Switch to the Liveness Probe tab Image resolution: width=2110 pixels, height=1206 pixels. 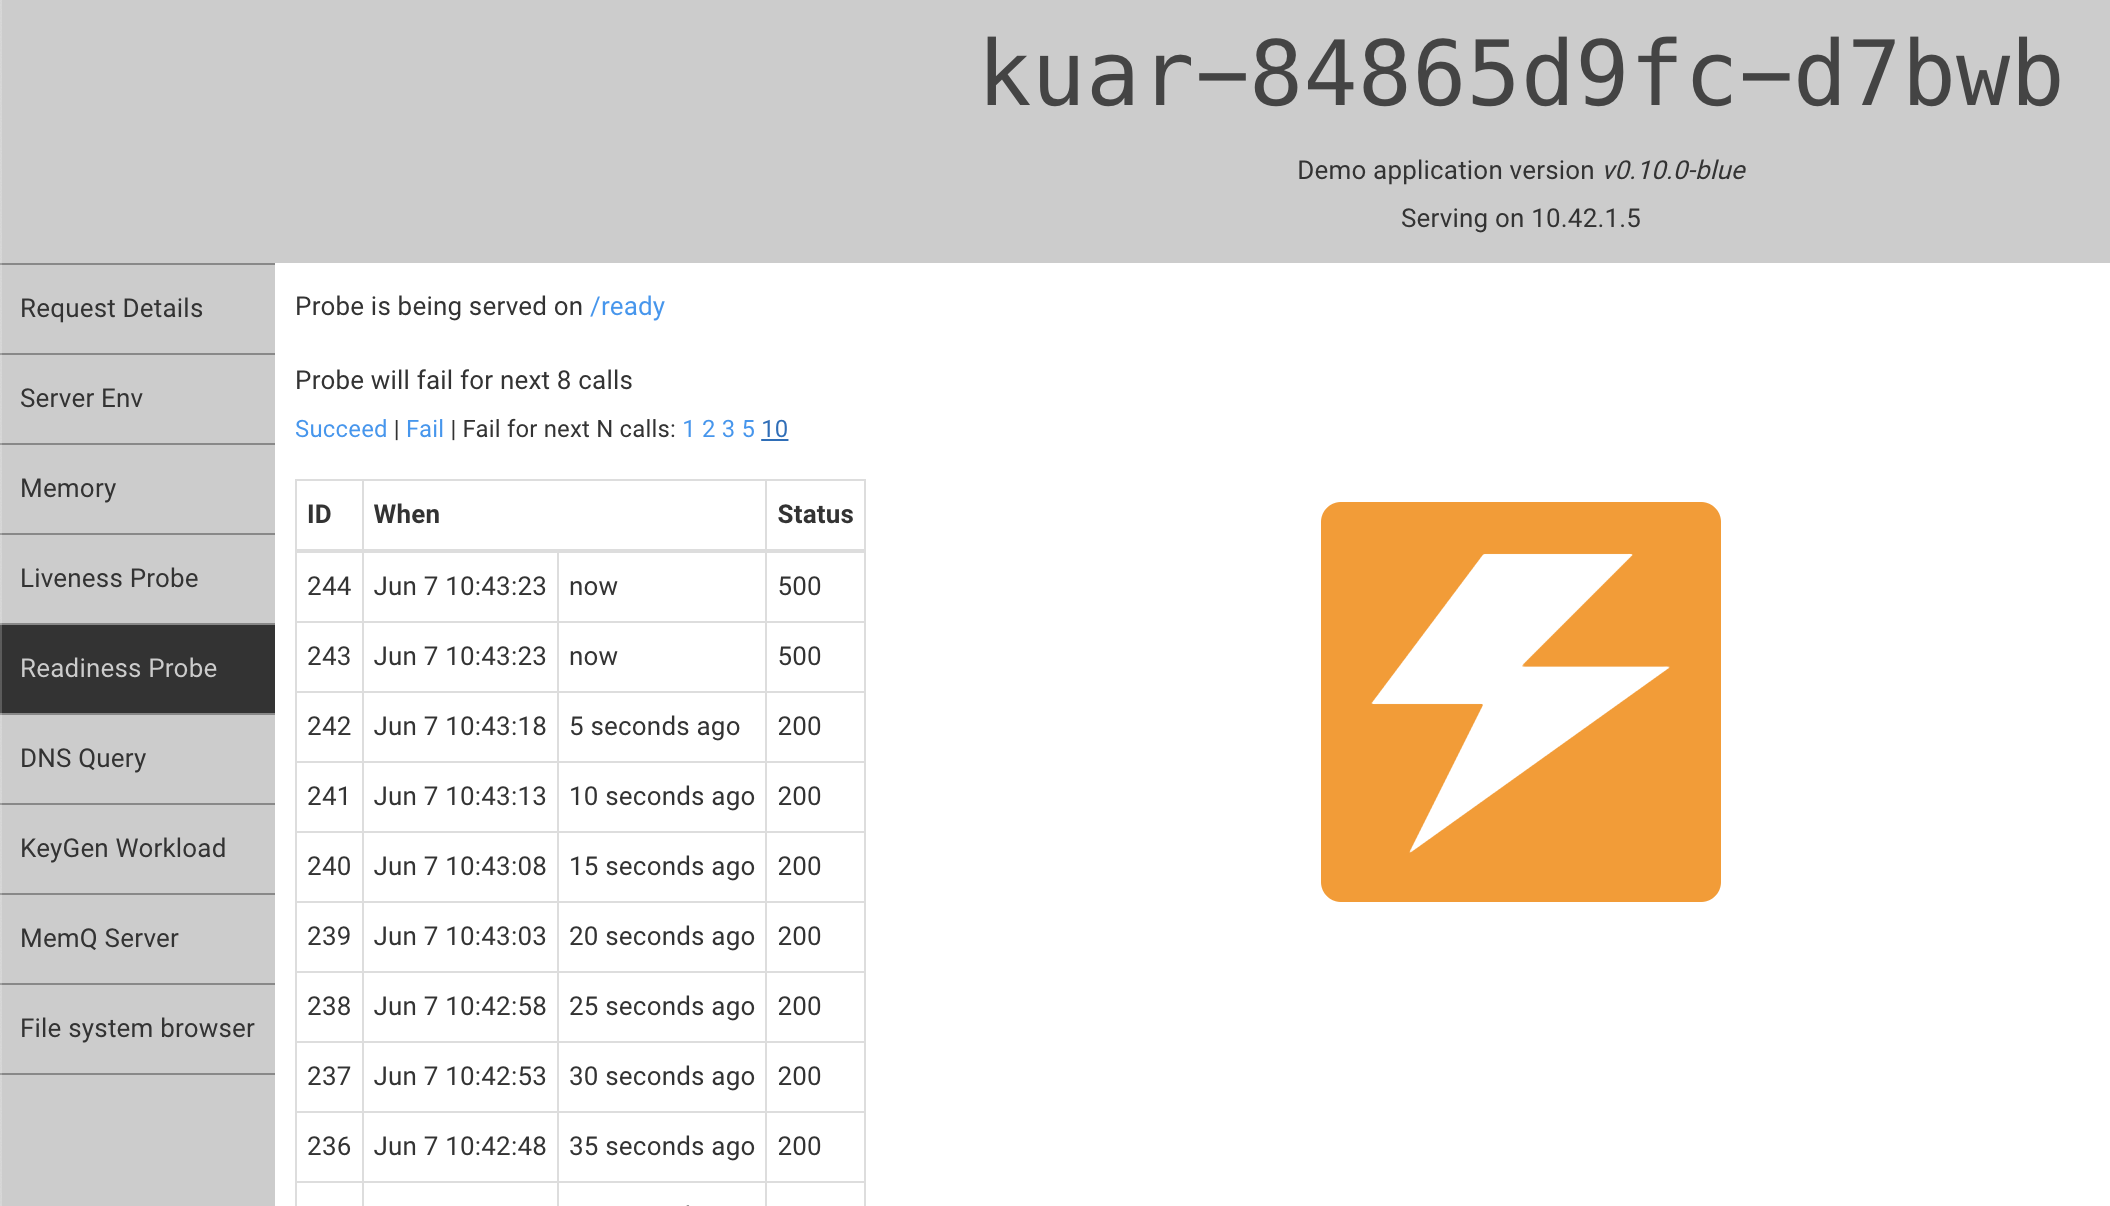(x=109, y=578)
